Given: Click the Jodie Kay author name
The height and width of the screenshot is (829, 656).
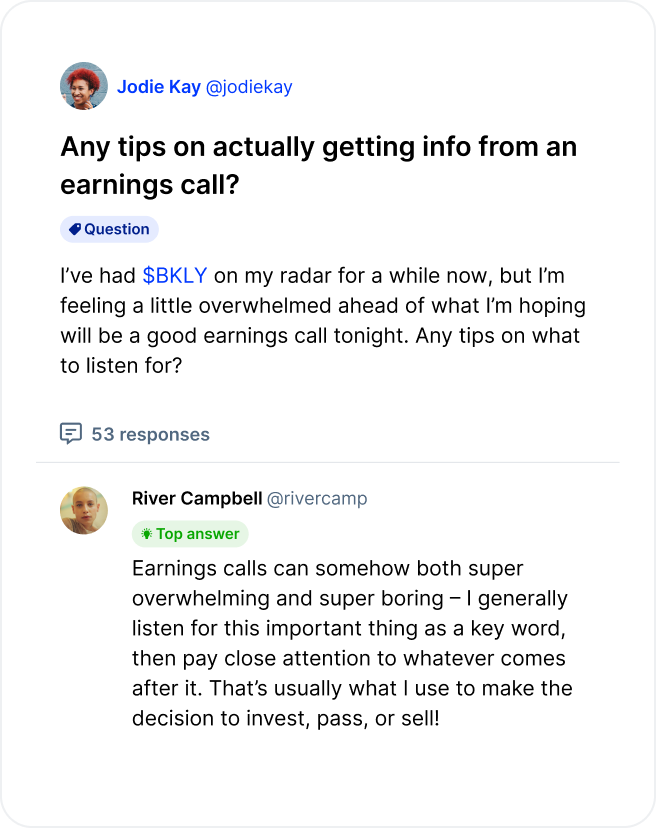Looking at the screenshot, I should pyautogui.click(x=158, y=87).
